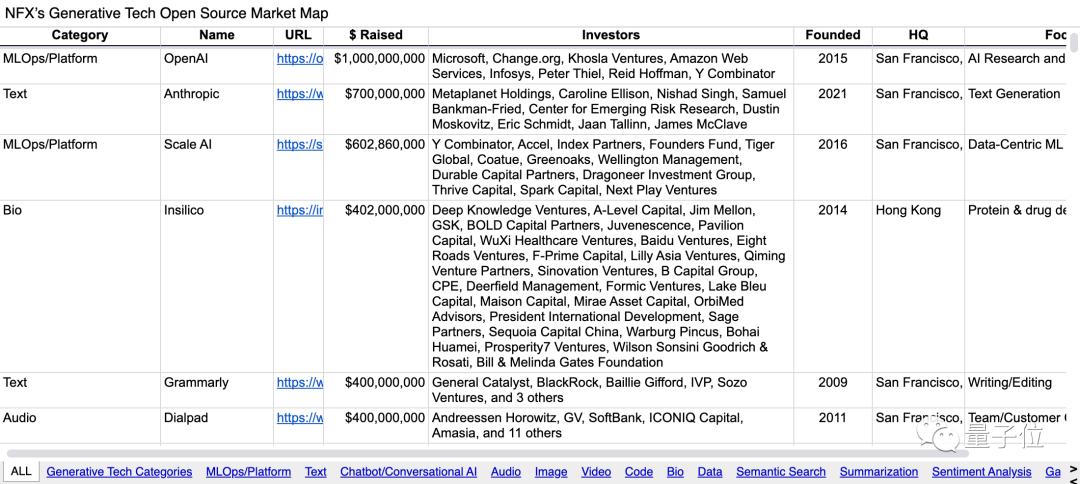Open the Sentiment Analysis sheet tab

tap(981, 471)
